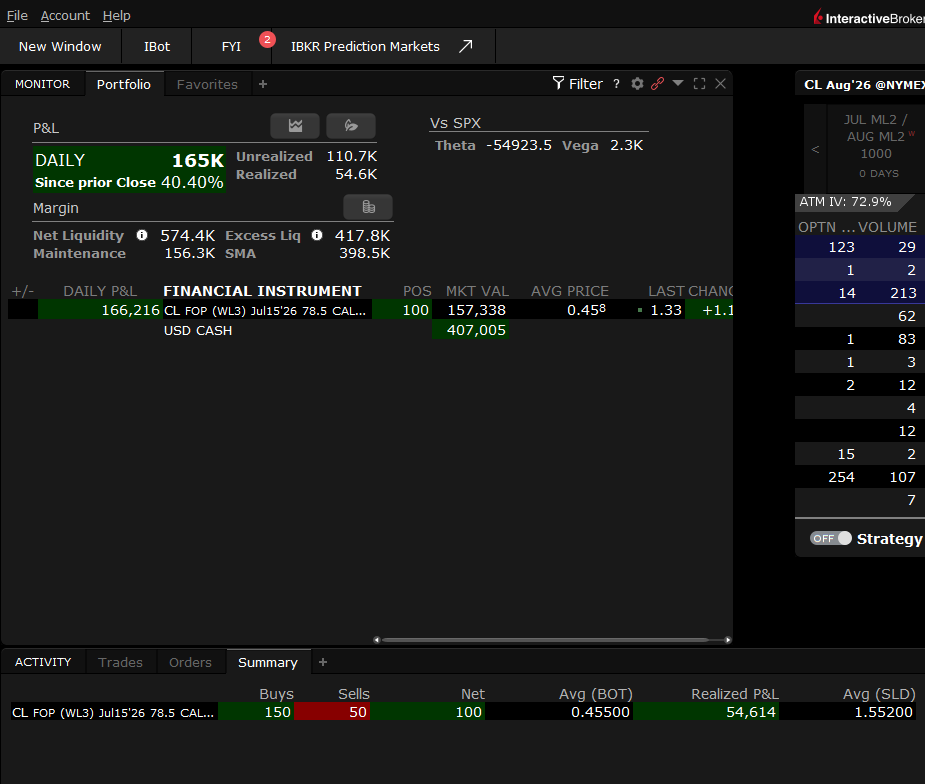The height and width of the screenshot is (784, 925).
Task: Open the File menu
Action: [17, 15]
